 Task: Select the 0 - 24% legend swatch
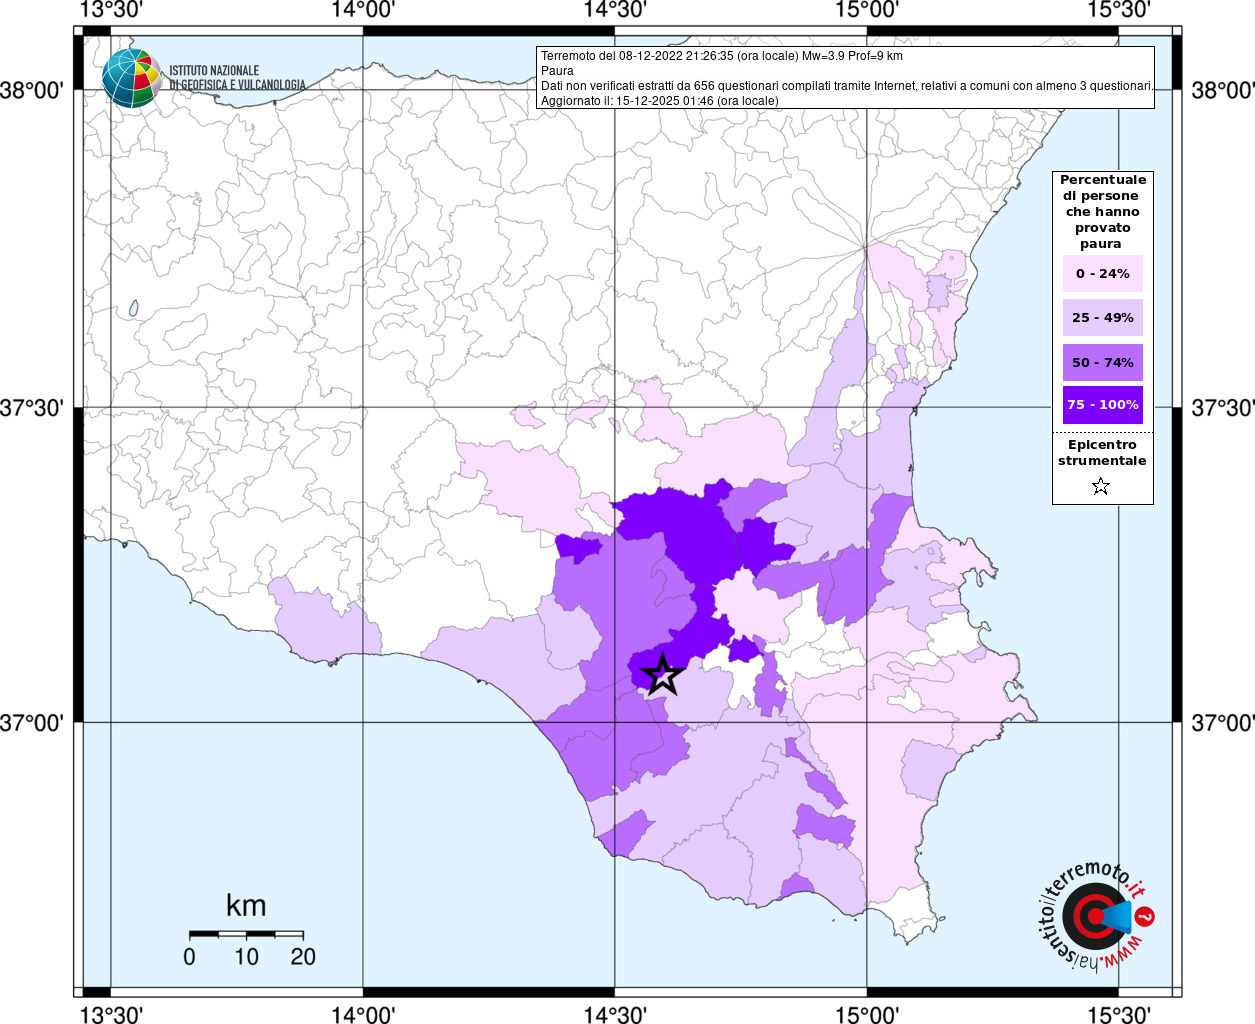1102,274
